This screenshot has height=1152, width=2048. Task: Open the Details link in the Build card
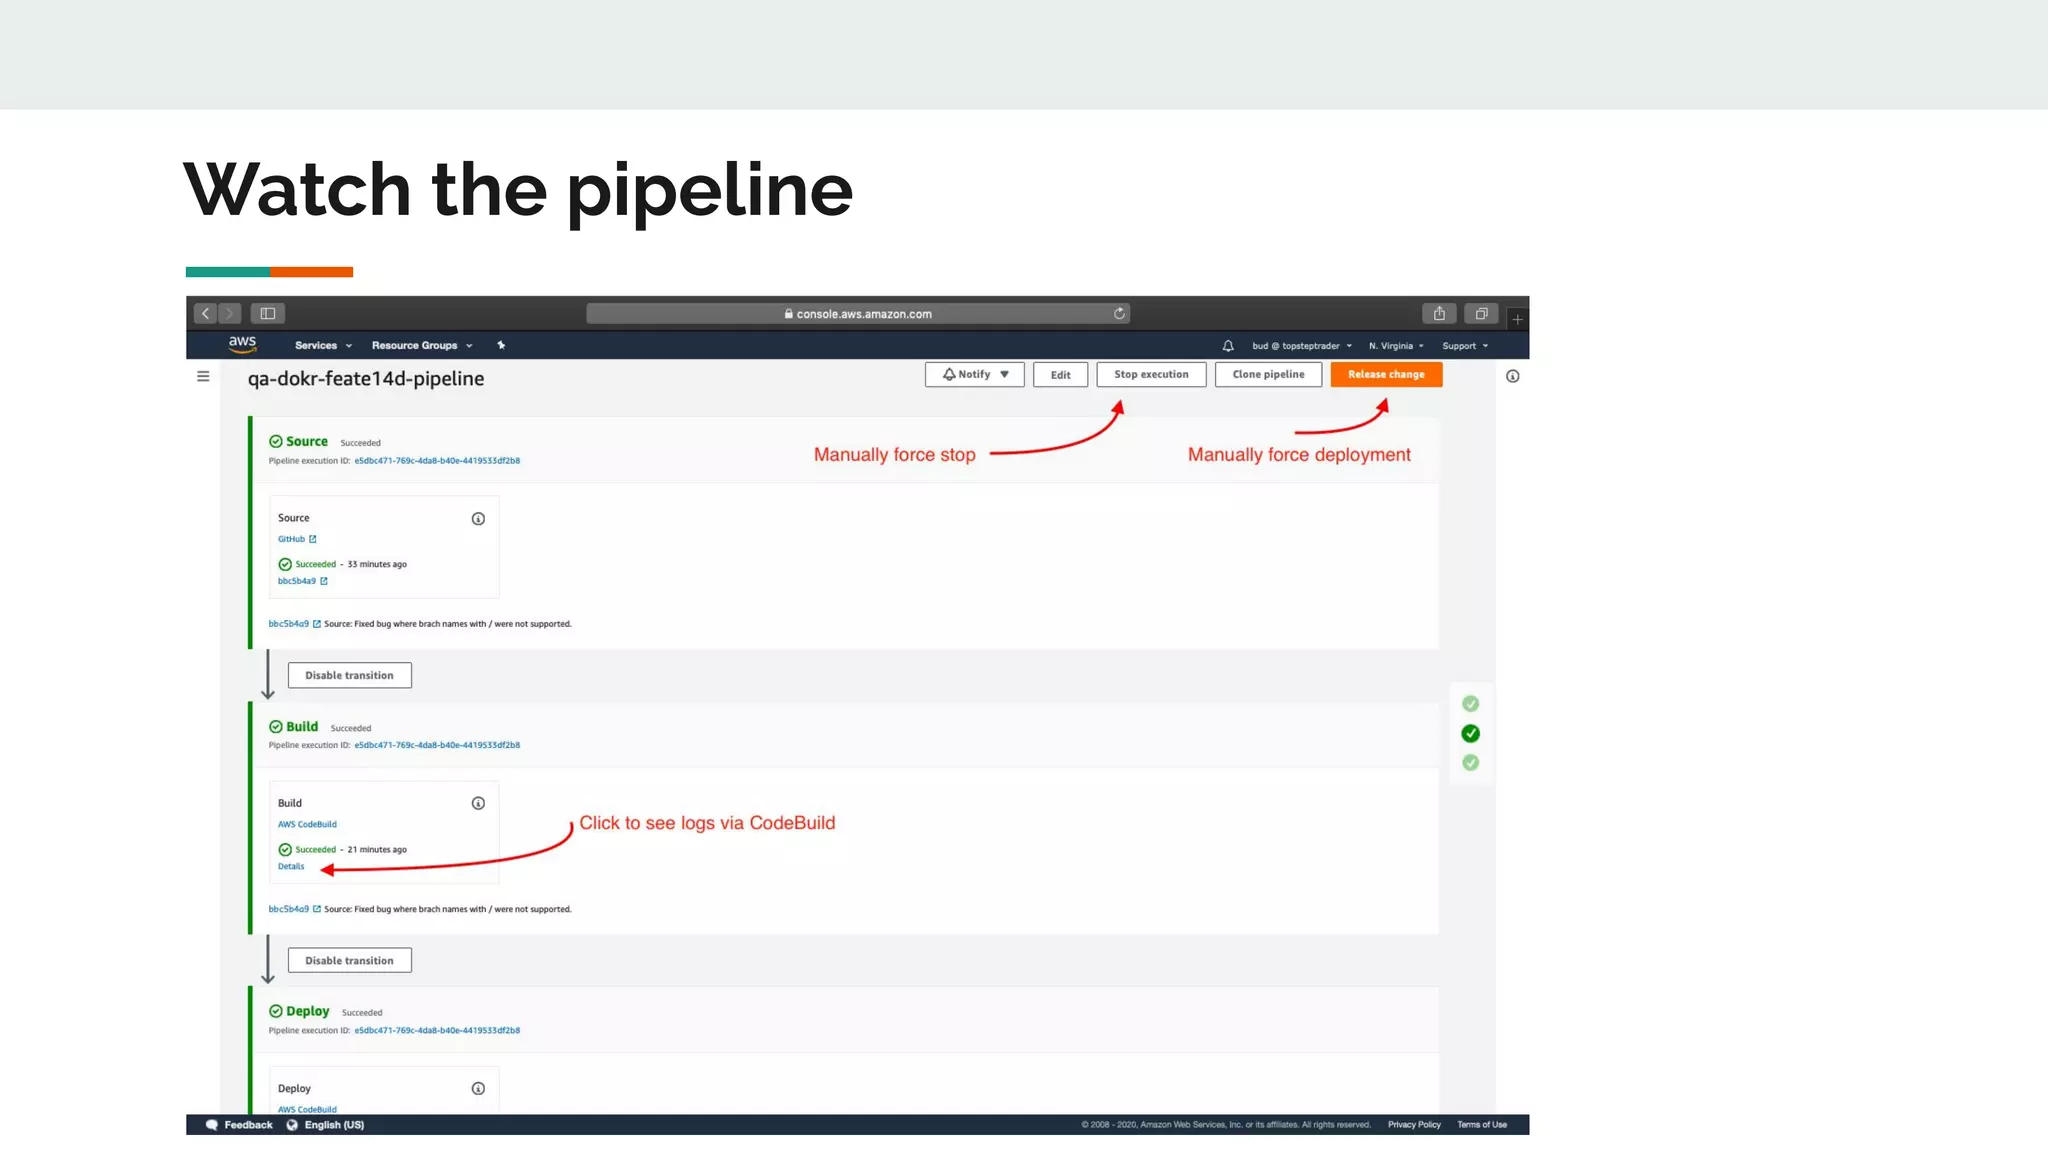click(x=291, y=866)
